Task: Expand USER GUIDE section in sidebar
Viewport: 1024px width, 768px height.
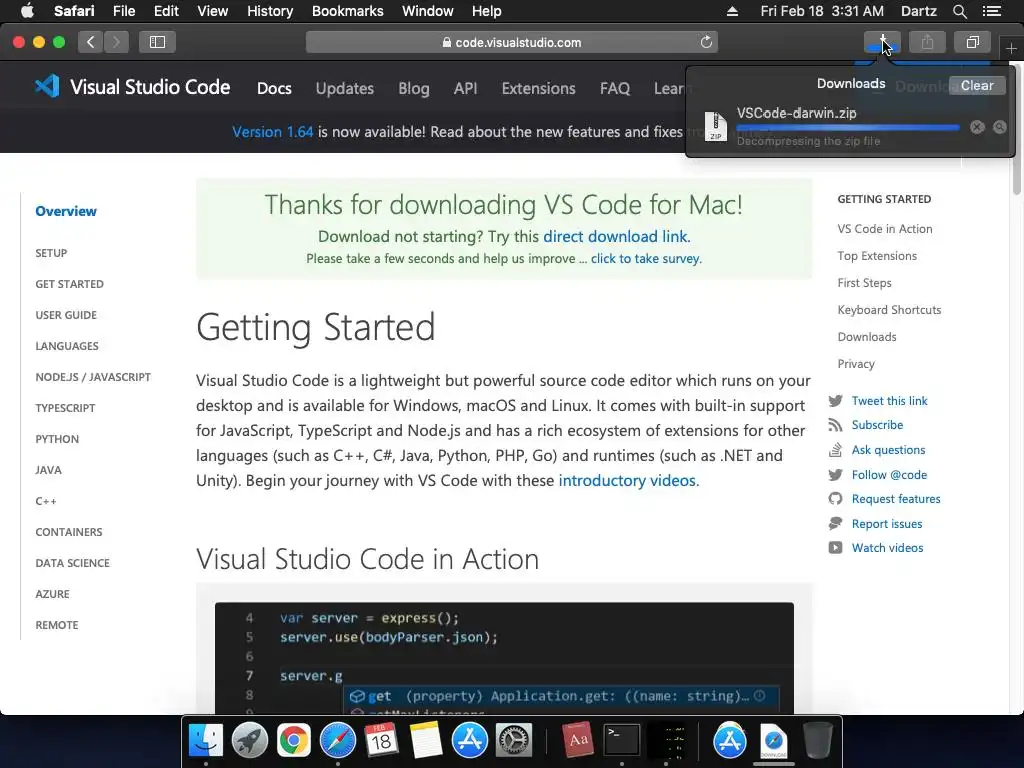Action: pos(66,315)
